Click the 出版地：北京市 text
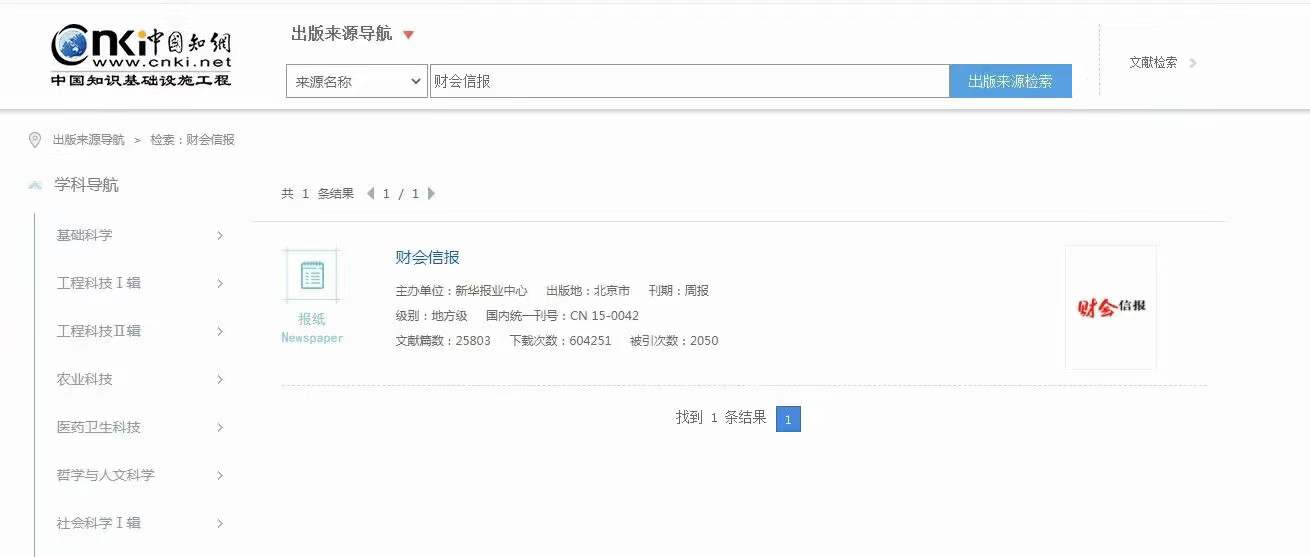Screen dimensions: 1310x557 (588, 291)
